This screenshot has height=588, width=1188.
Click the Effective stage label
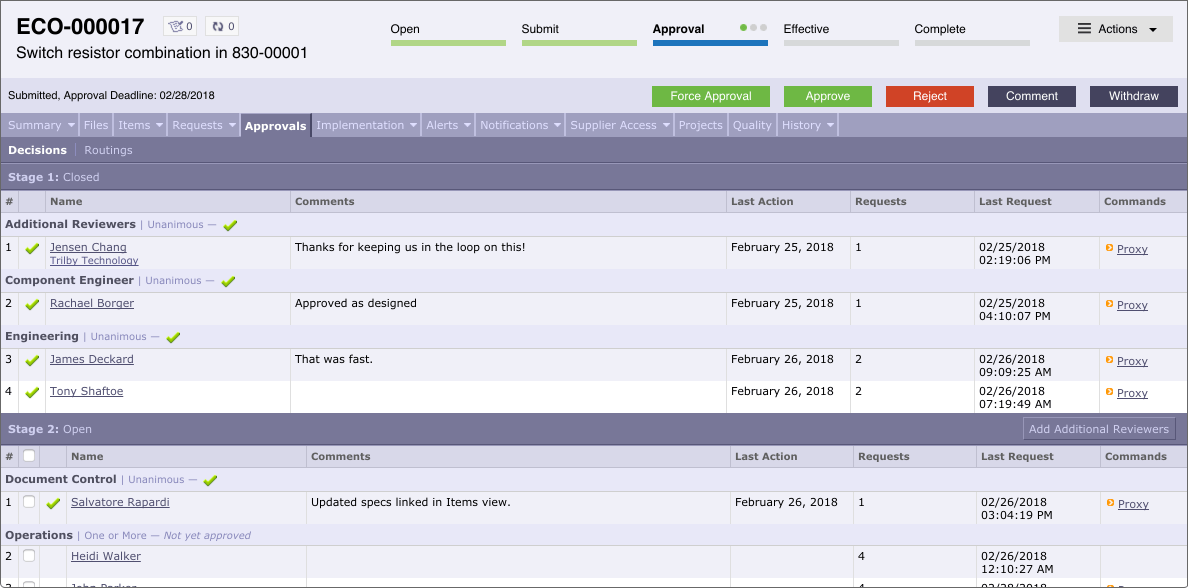click(x=806, y=29)
